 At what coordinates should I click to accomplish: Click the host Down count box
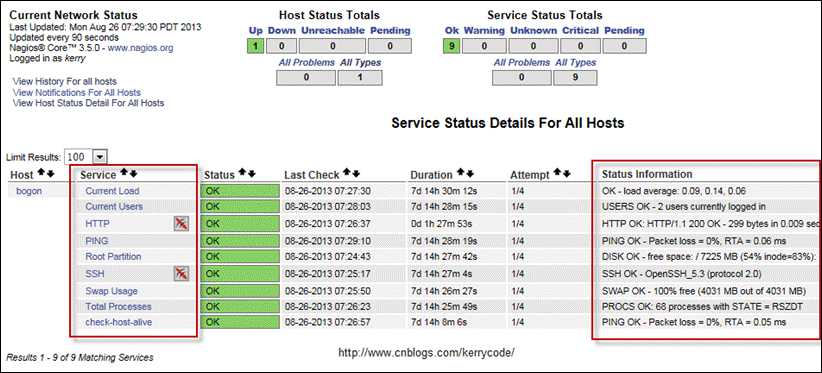click(x=281, y=46)
